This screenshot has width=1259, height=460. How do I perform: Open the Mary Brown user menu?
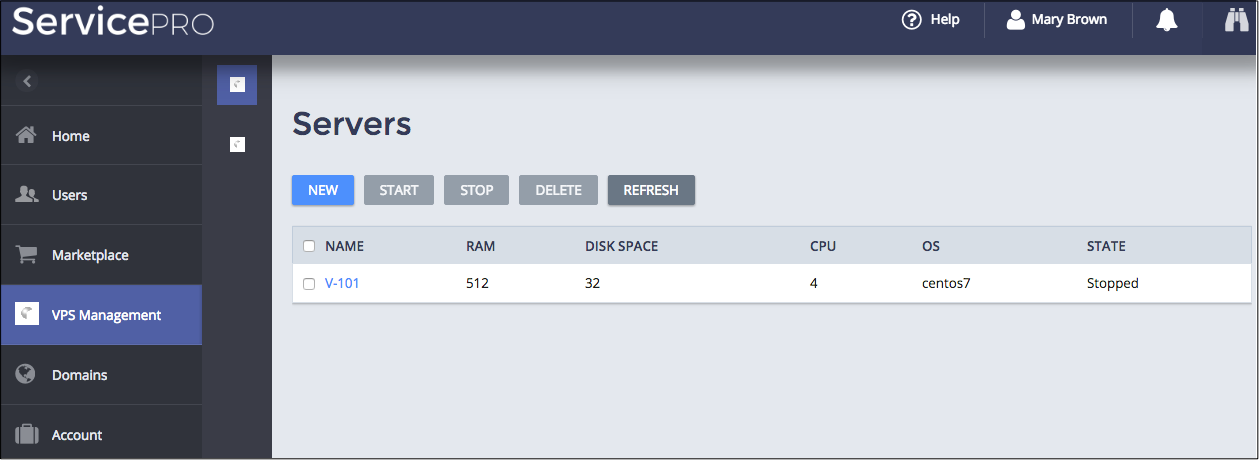click(x=1057, y=20)
